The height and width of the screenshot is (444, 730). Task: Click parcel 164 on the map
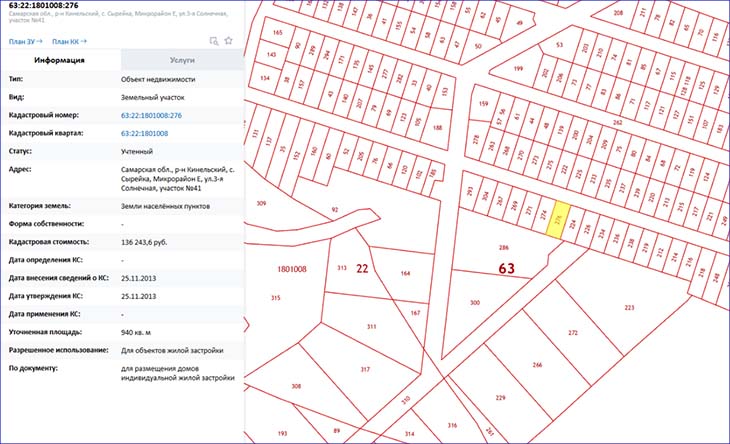click(405, 274)
